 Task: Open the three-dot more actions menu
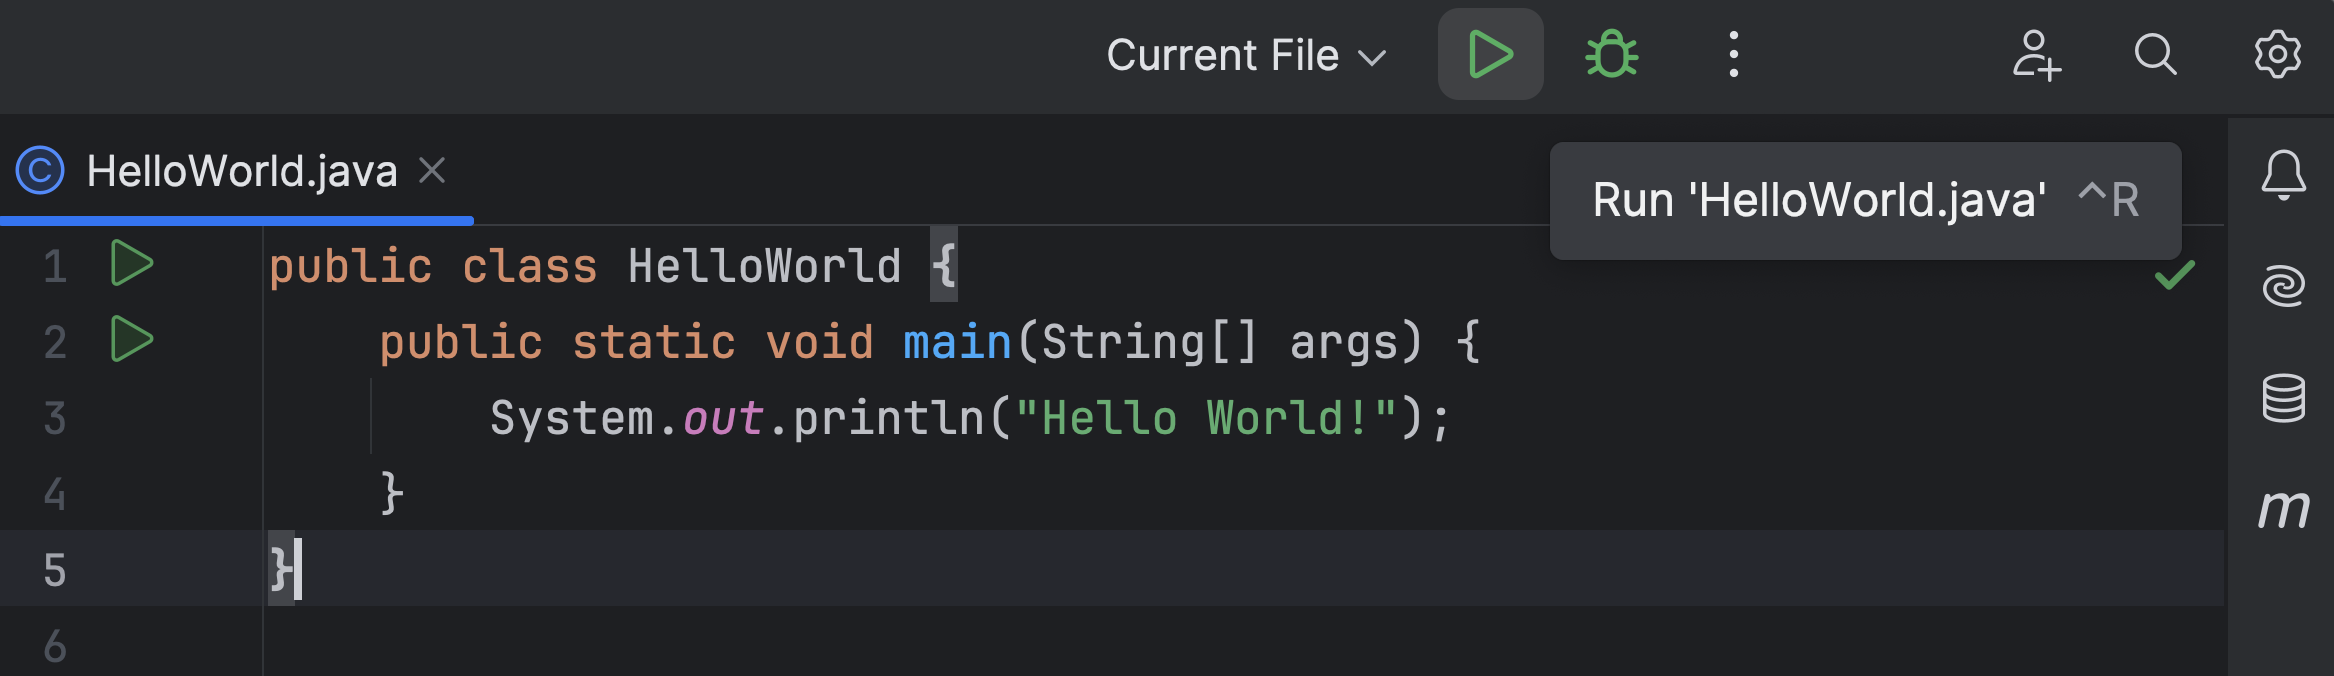coord(1733,55)
